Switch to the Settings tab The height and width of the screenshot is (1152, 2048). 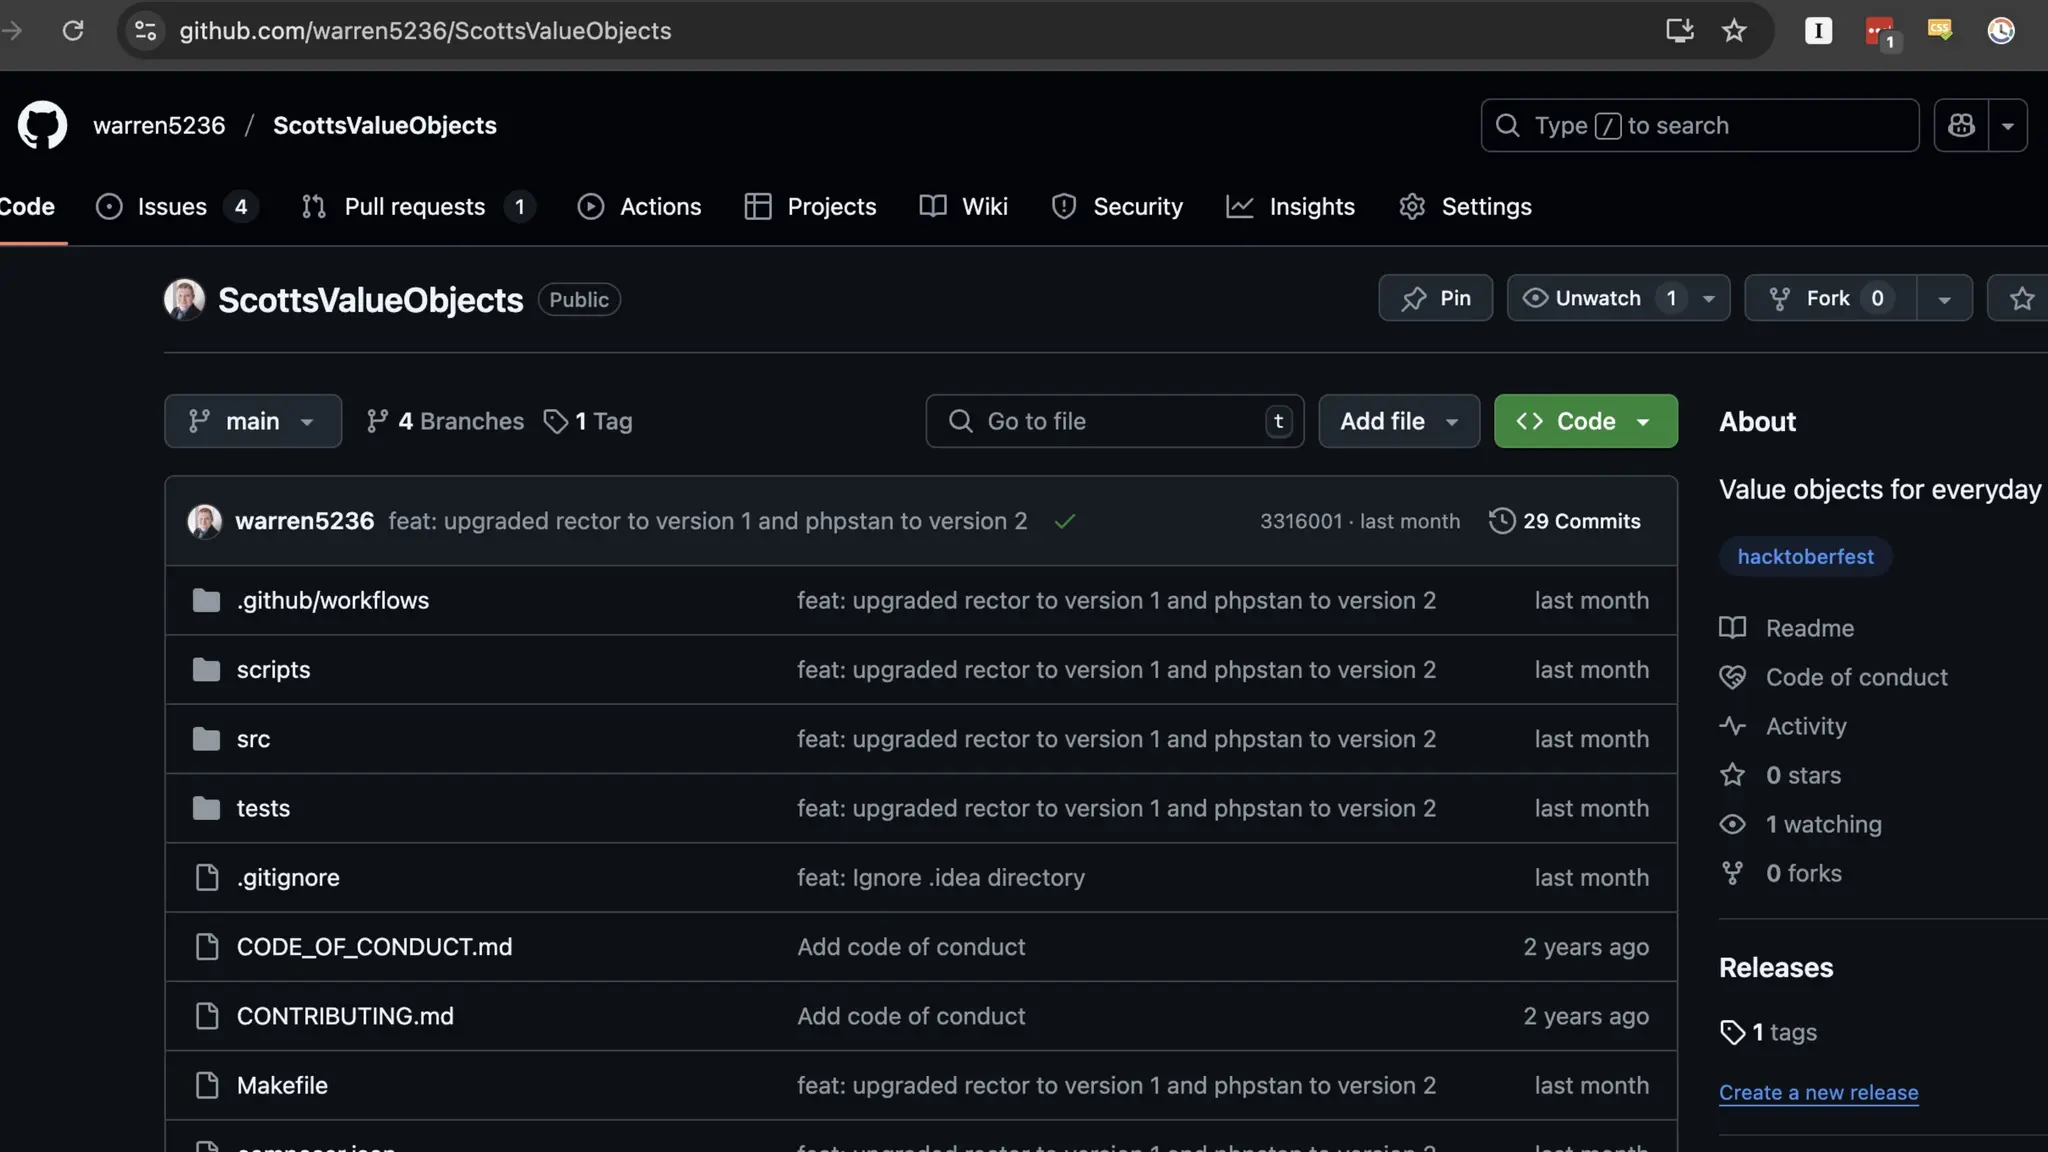(1466, 206)
